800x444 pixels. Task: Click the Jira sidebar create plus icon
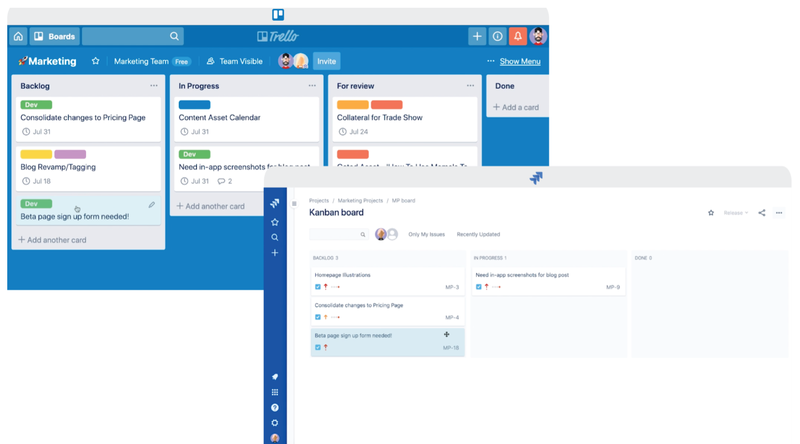[x=274, y=253]
